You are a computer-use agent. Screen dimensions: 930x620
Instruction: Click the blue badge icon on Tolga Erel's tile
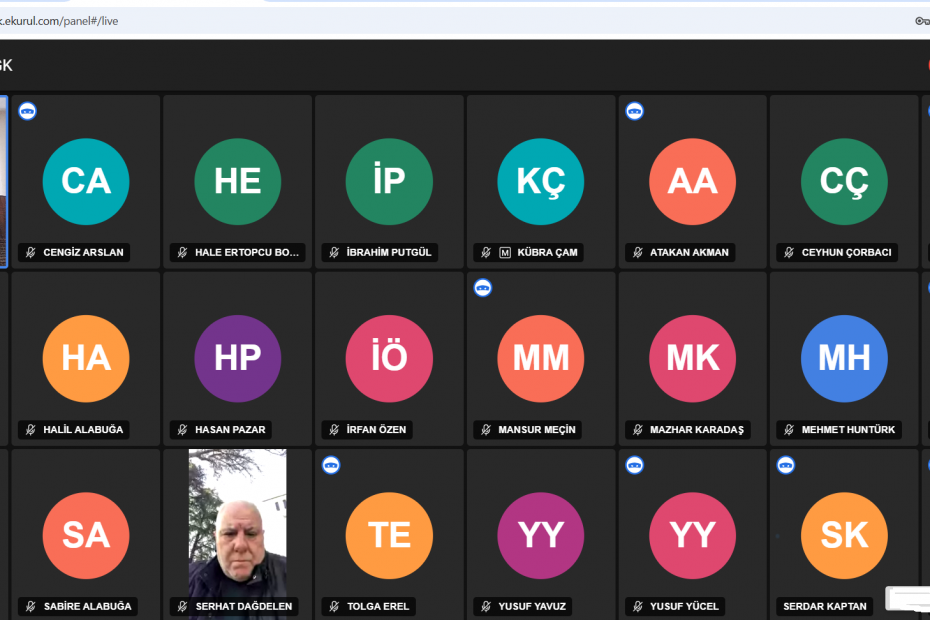[x=331, y=465]
